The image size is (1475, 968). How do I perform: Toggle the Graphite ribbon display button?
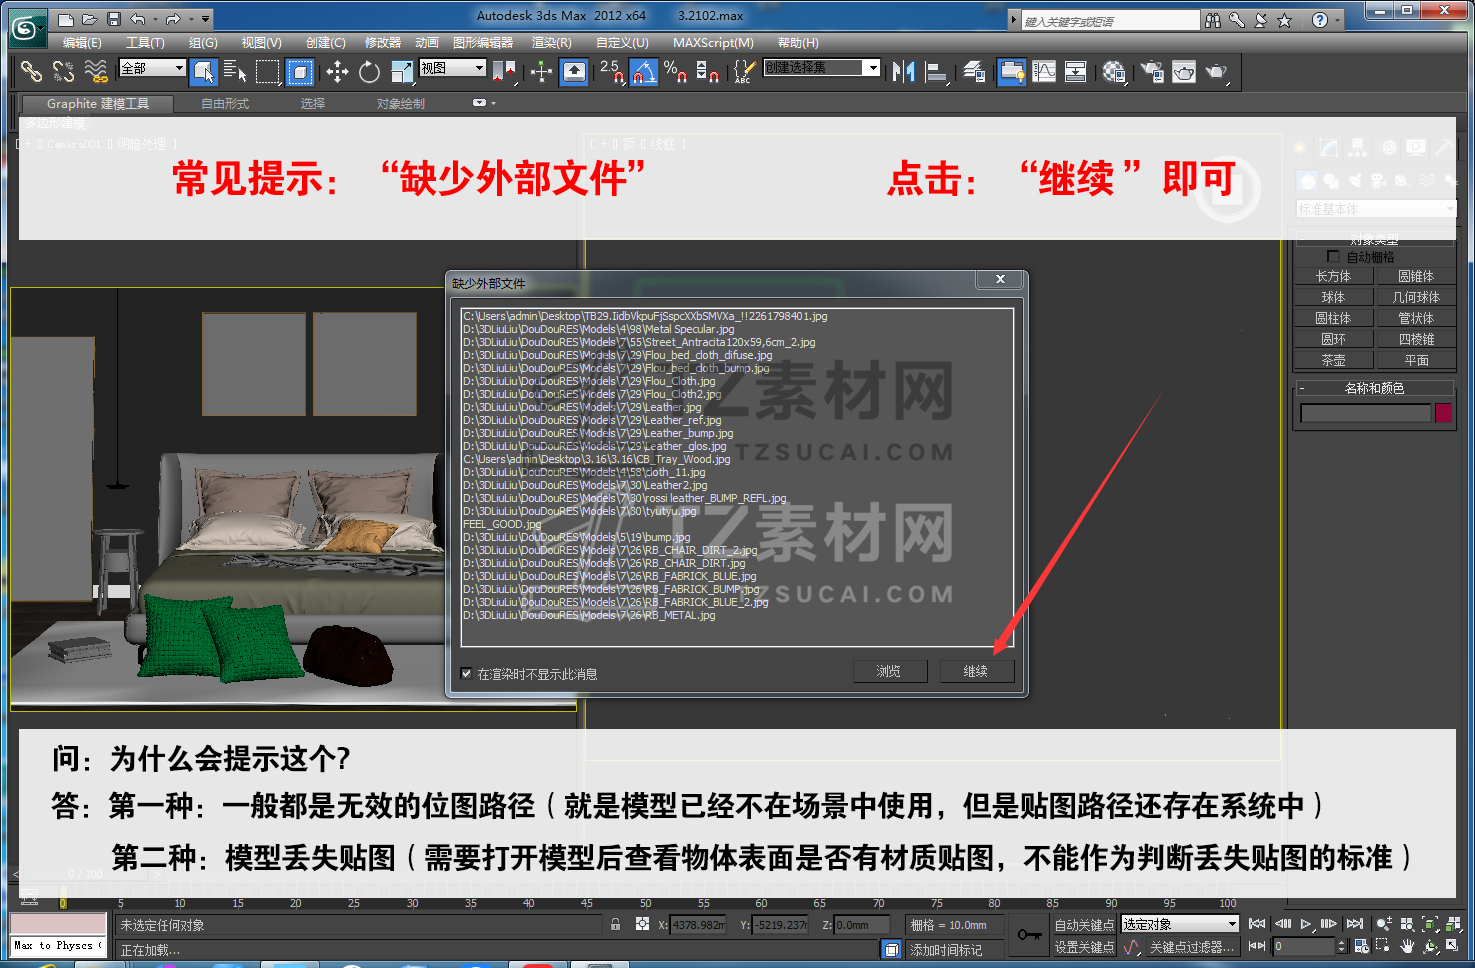point(1012,71)
